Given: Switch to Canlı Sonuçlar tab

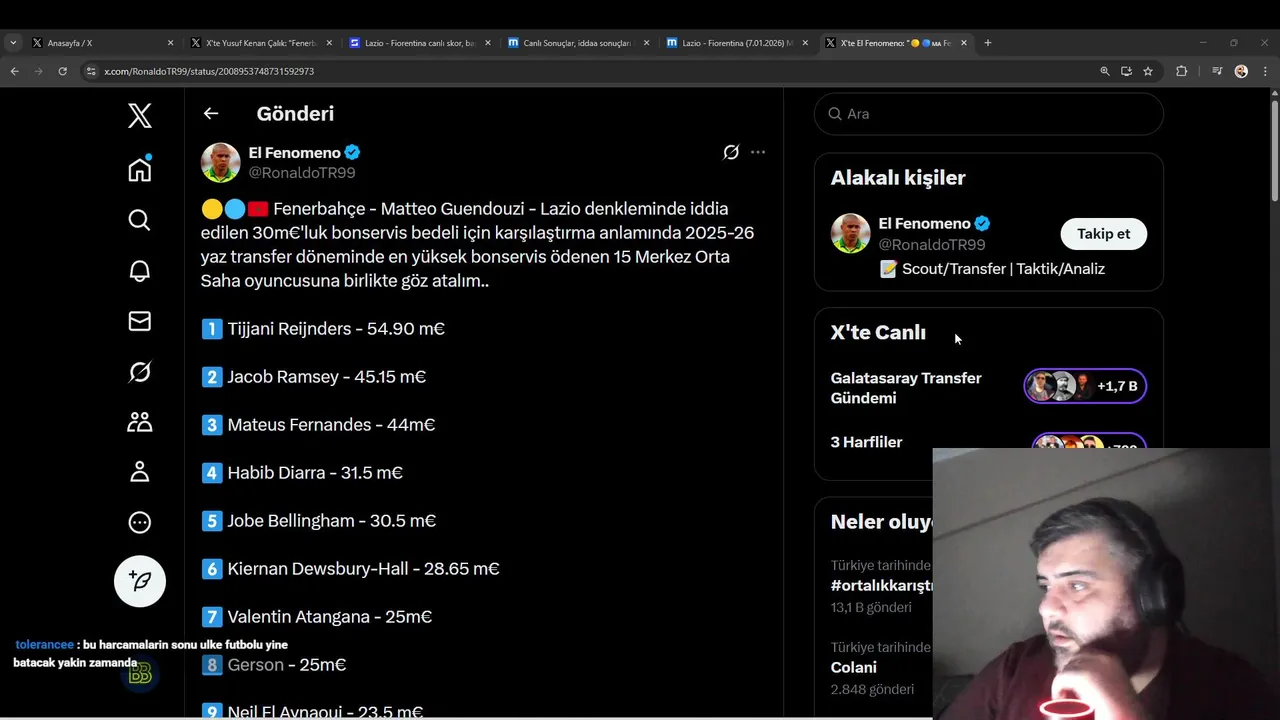Looking at the screenshot, I should (x=577, y=43).
